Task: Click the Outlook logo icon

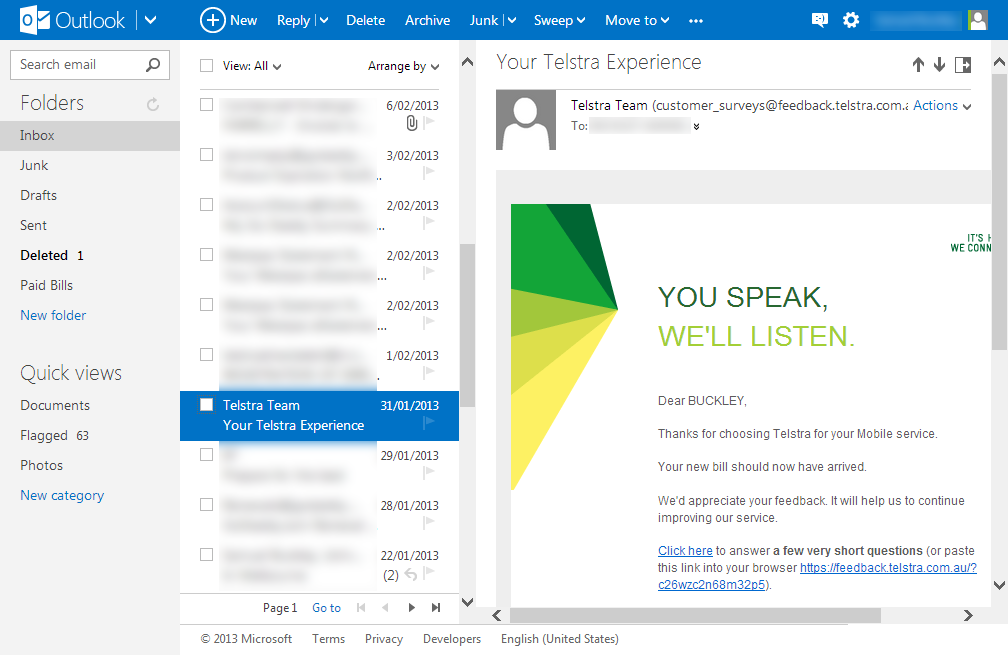Action: point(35,20)
